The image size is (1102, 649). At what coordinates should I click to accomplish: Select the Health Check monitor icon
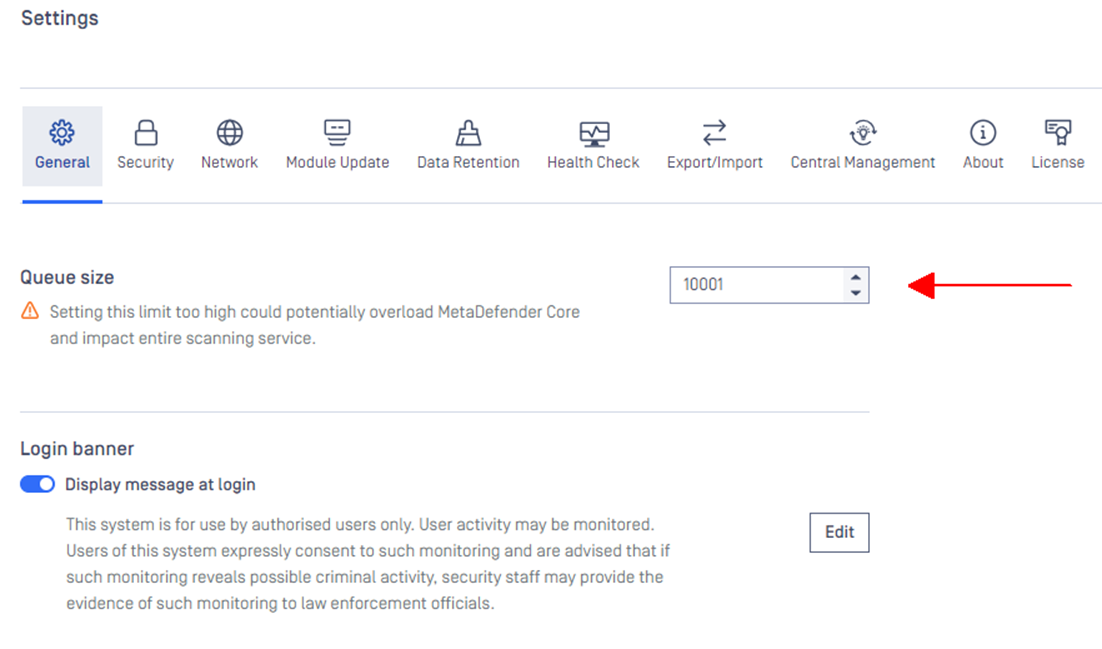click(x=594, y=133)
